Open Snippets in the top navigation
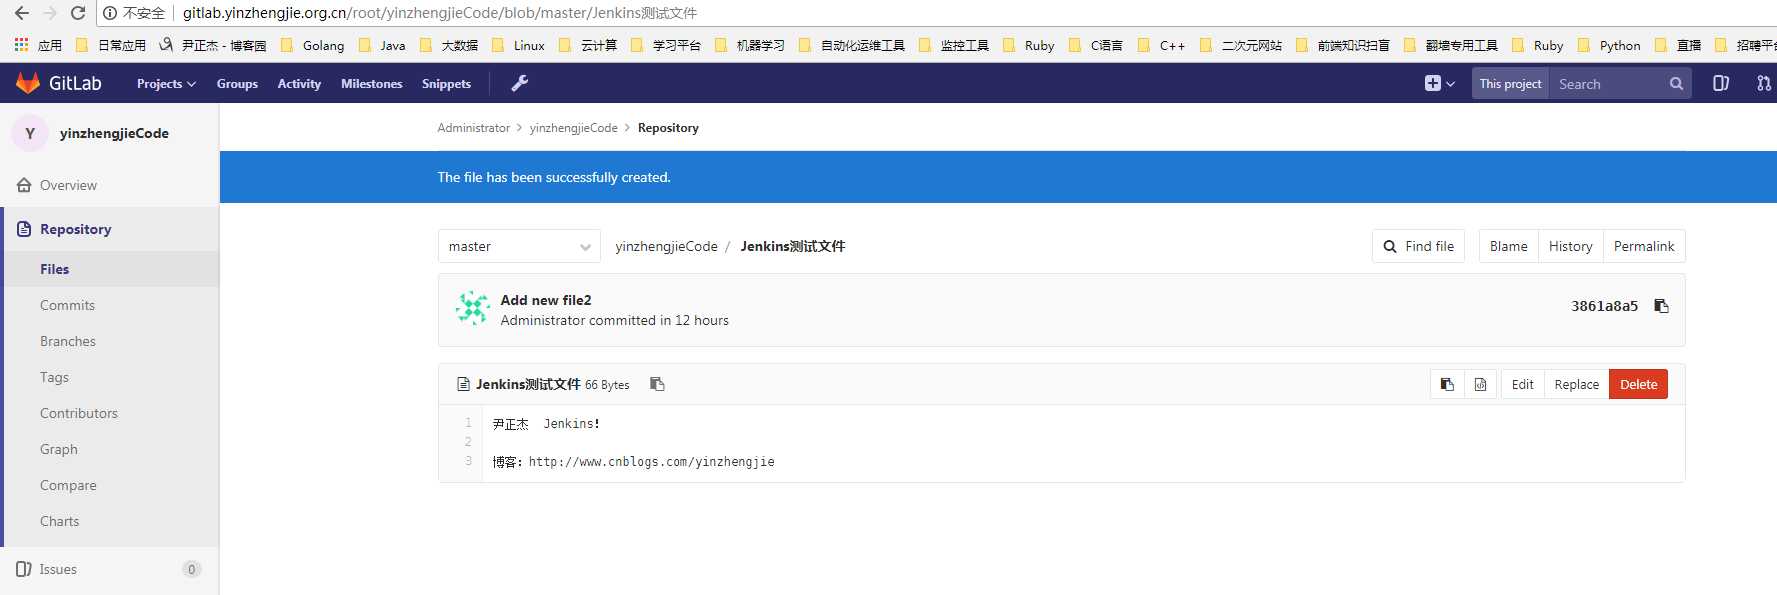The width and height of the screenshot is (1777, 595). pos(446,84)
